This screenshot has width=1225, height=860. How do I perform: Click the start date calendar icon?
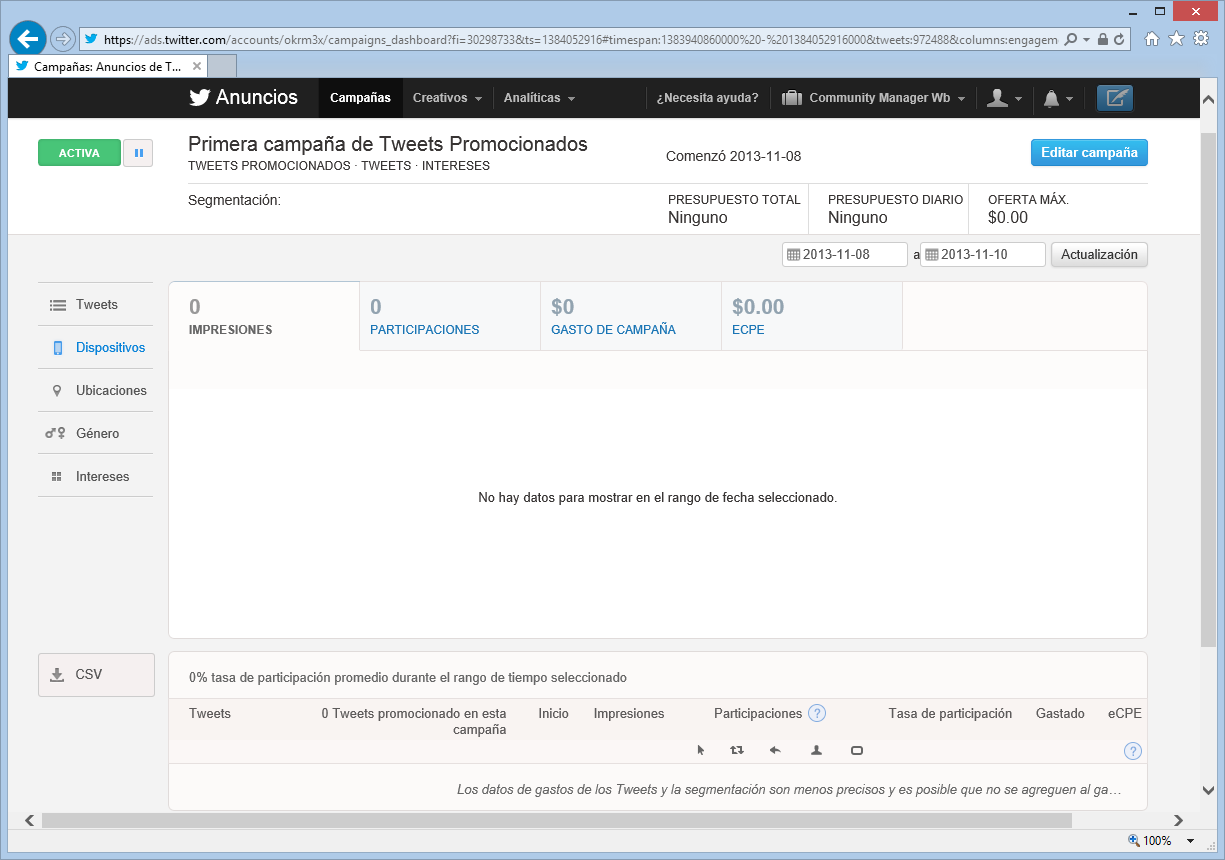[x=793, y=255]
